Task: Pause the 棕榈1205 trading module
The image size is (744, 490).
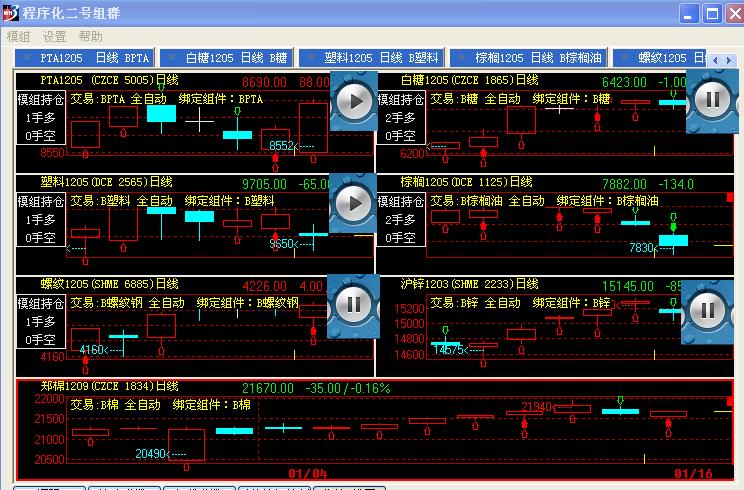Action: pyautogui.click(x=710, y=203)
